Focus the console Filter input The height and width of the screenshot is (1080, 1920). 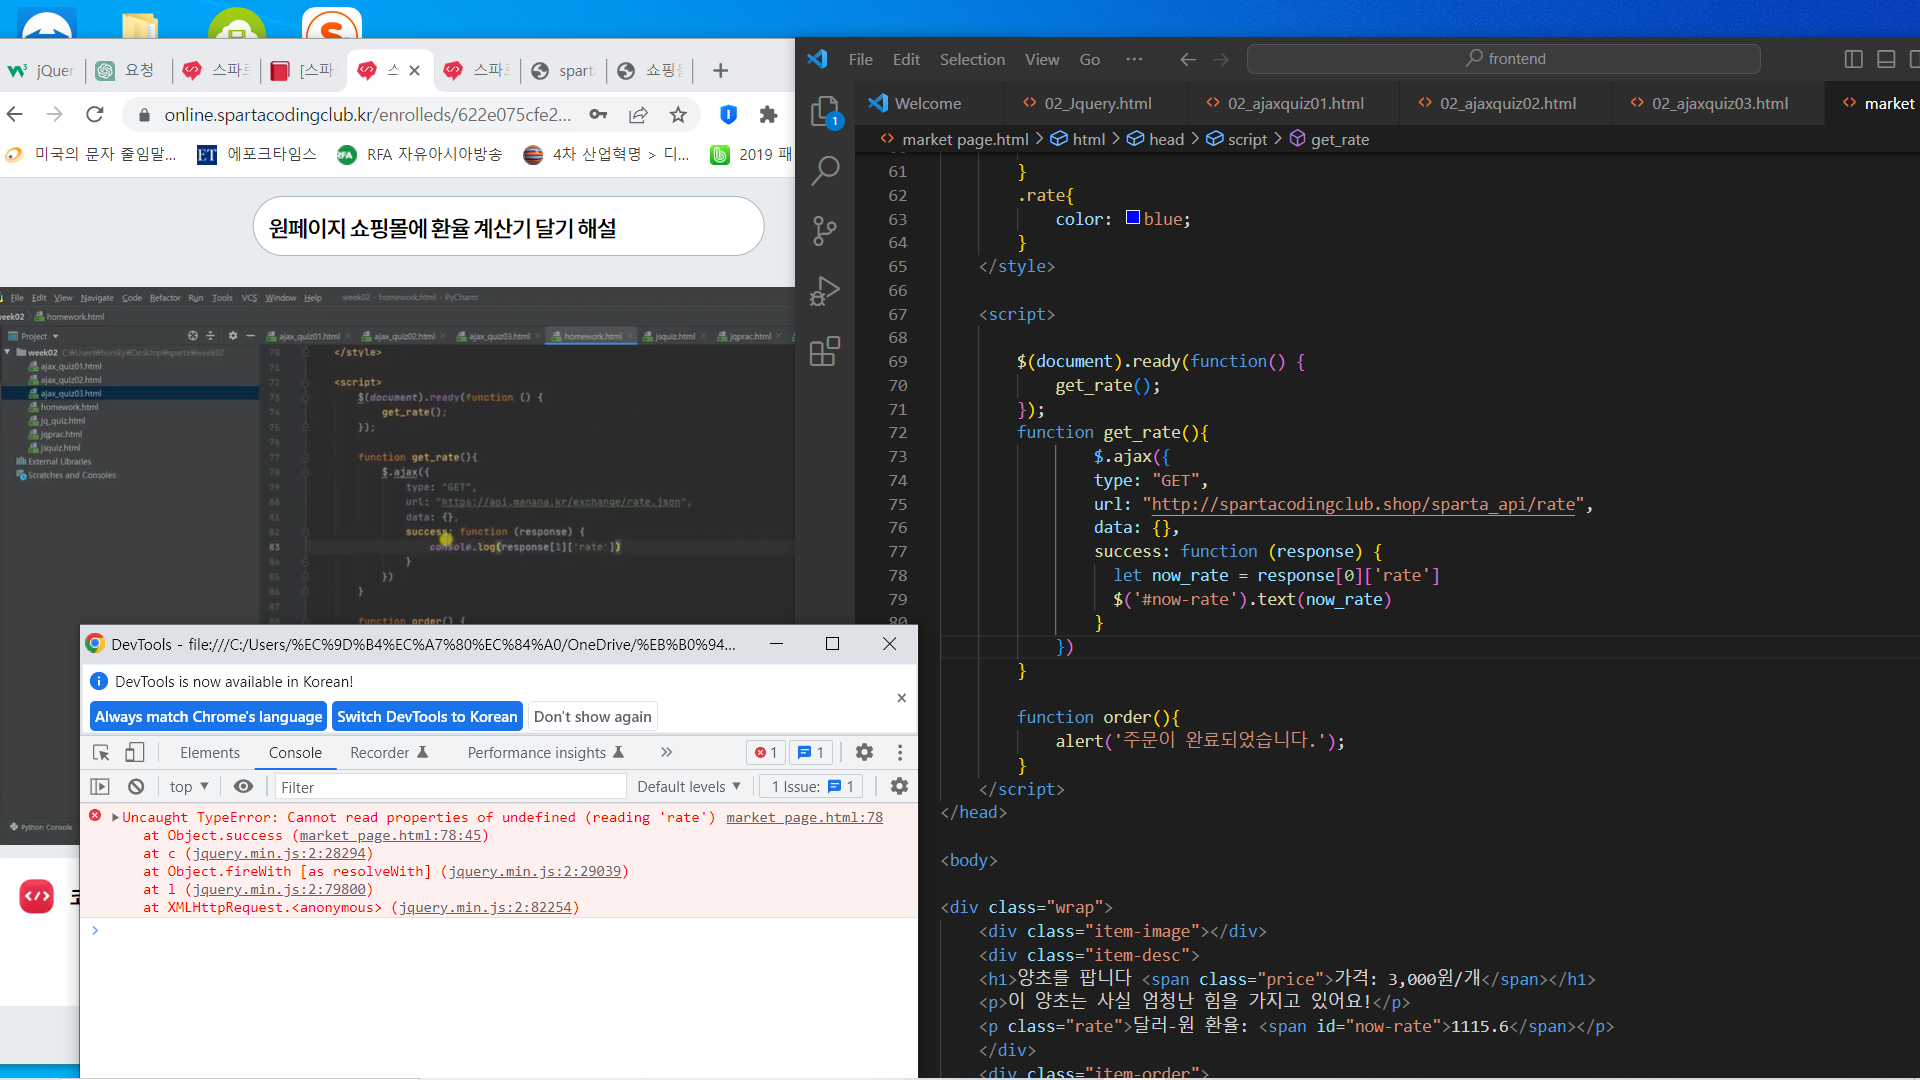click(x=450, y=787)
